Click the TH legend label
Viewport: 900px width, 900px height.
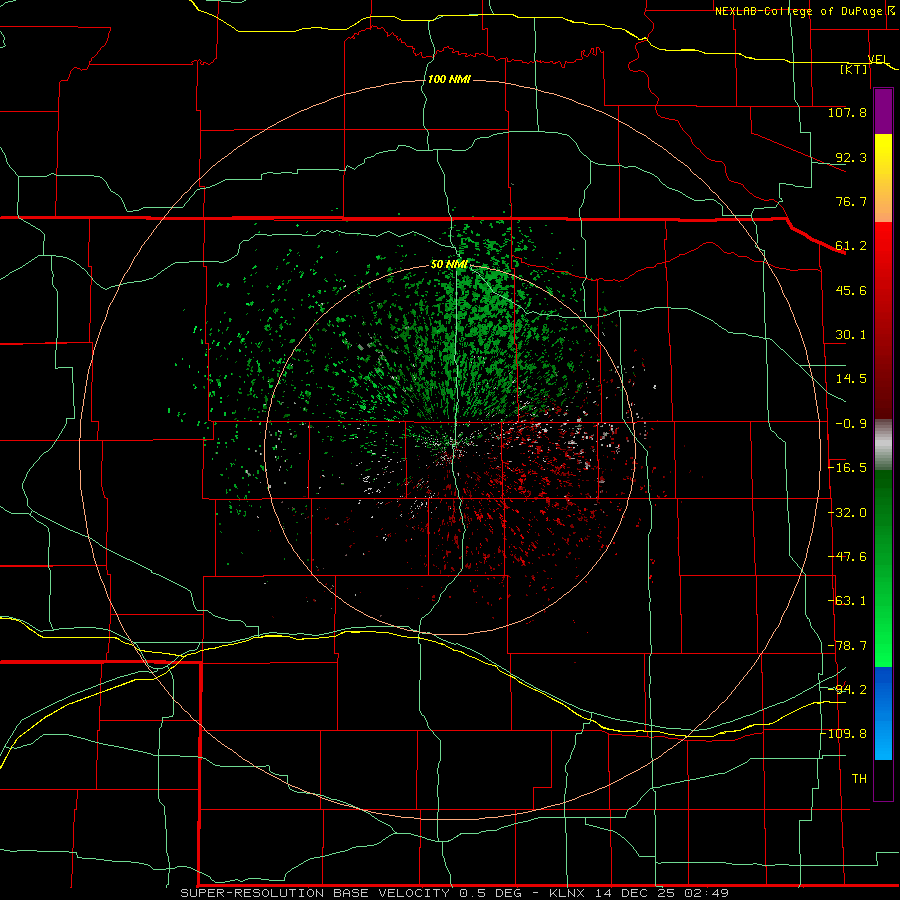(x=859, y=779)
